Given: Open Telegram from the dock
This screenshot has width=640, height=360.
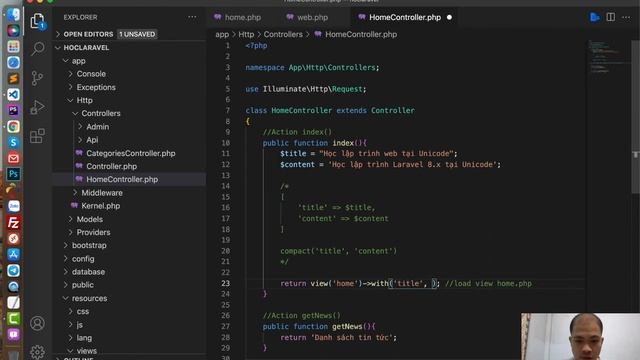Looking at the screenshot, I should point(13,271).
